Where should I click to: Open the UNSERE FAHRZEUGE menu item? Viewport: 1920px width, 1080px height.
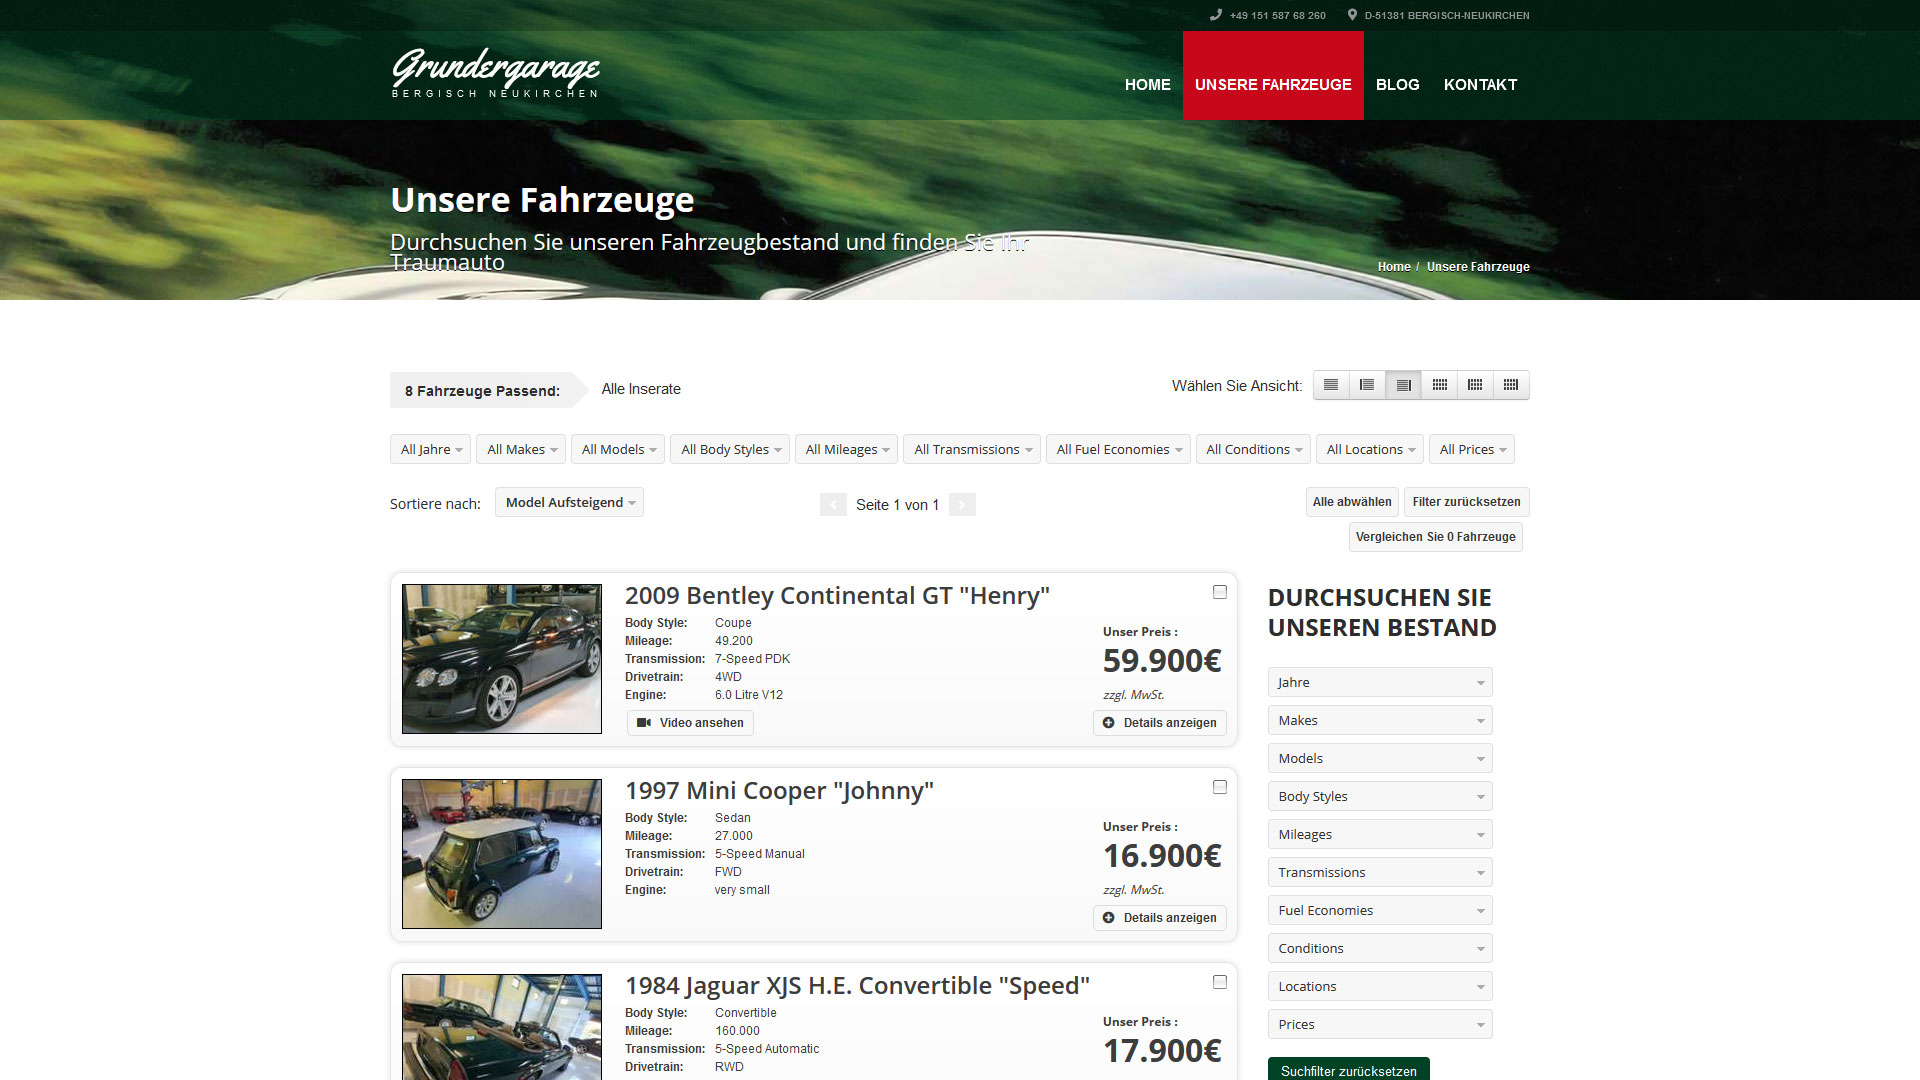[x=1273, y=76]
